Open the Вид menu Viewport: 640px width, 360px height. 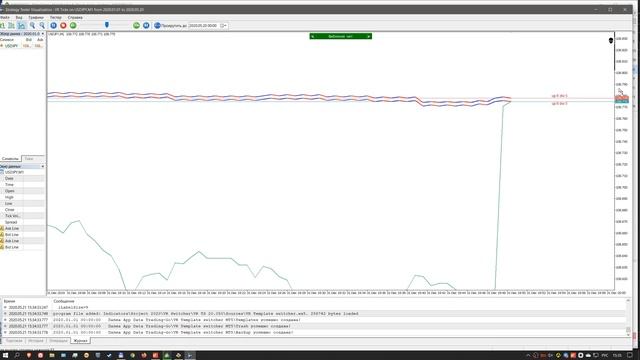[19, 18]
